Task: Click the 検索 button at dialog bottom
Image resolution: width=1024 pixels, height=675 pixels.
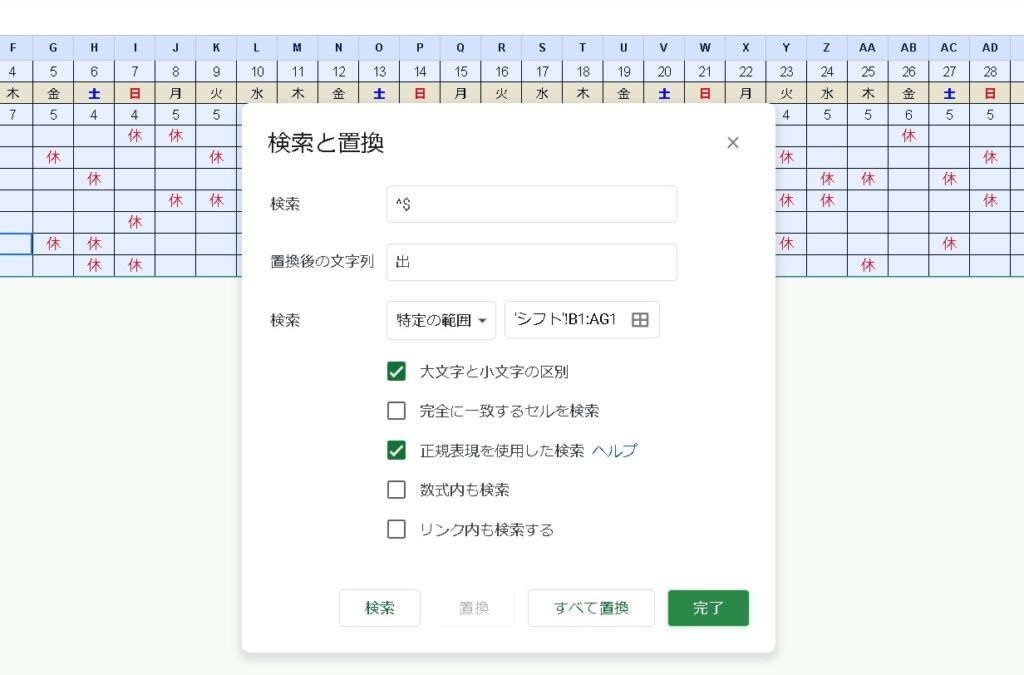Action: 379,608
